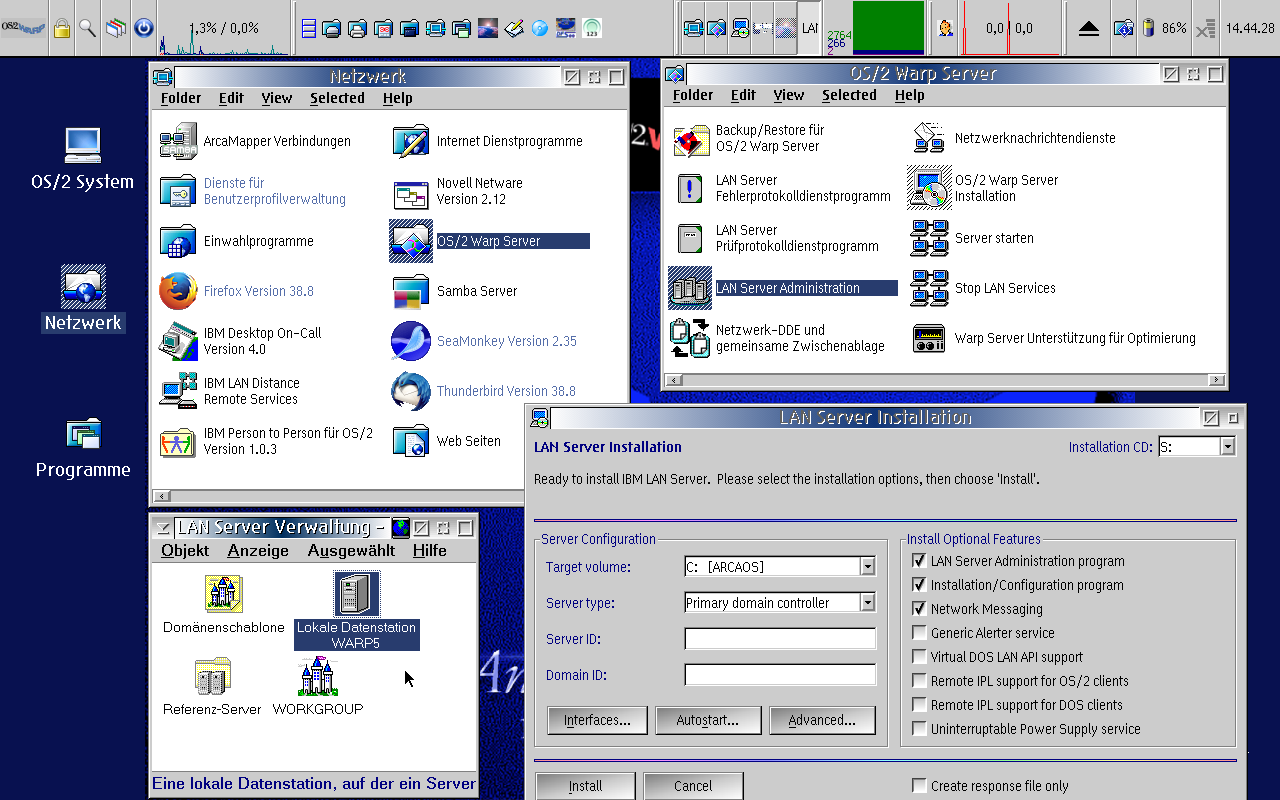Click the OS/2 System desktop icon
The height and width of the screenshot is (800, 1280).
[x=83, y=145]
